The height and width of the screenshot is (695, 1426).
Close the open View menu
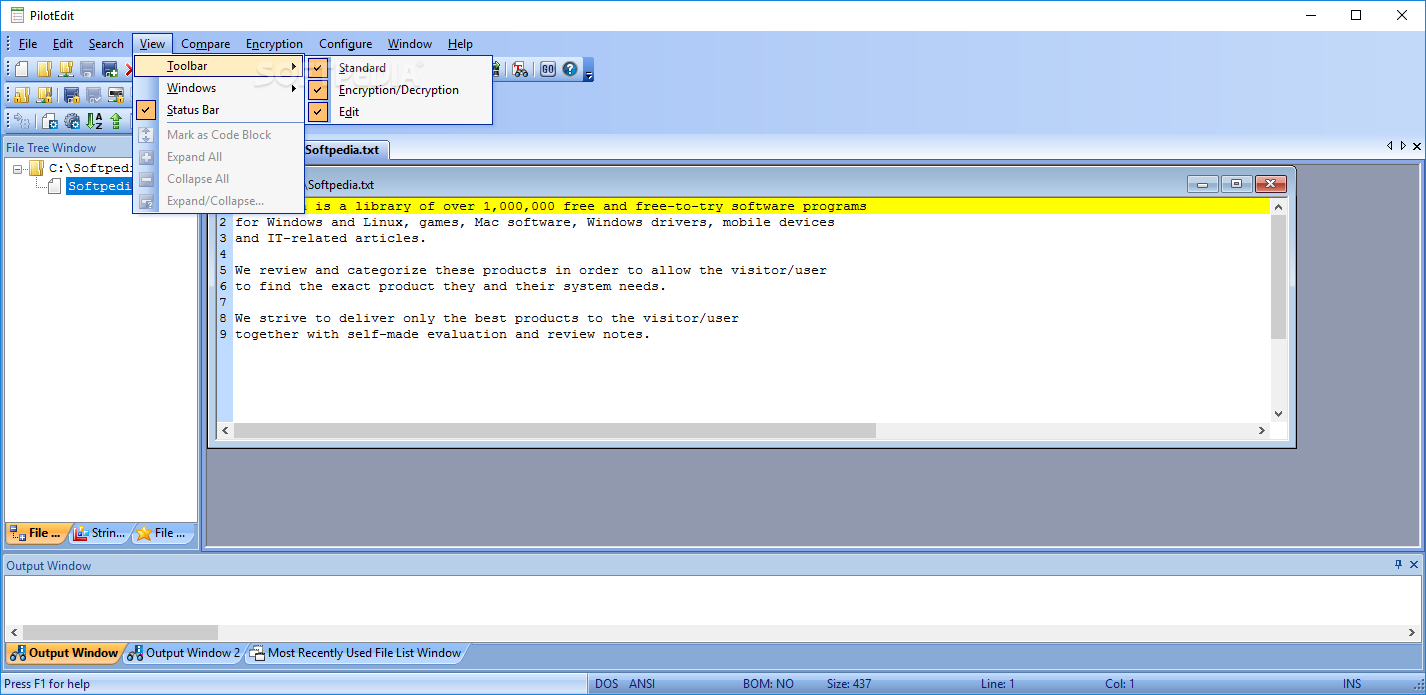[153, 44]
